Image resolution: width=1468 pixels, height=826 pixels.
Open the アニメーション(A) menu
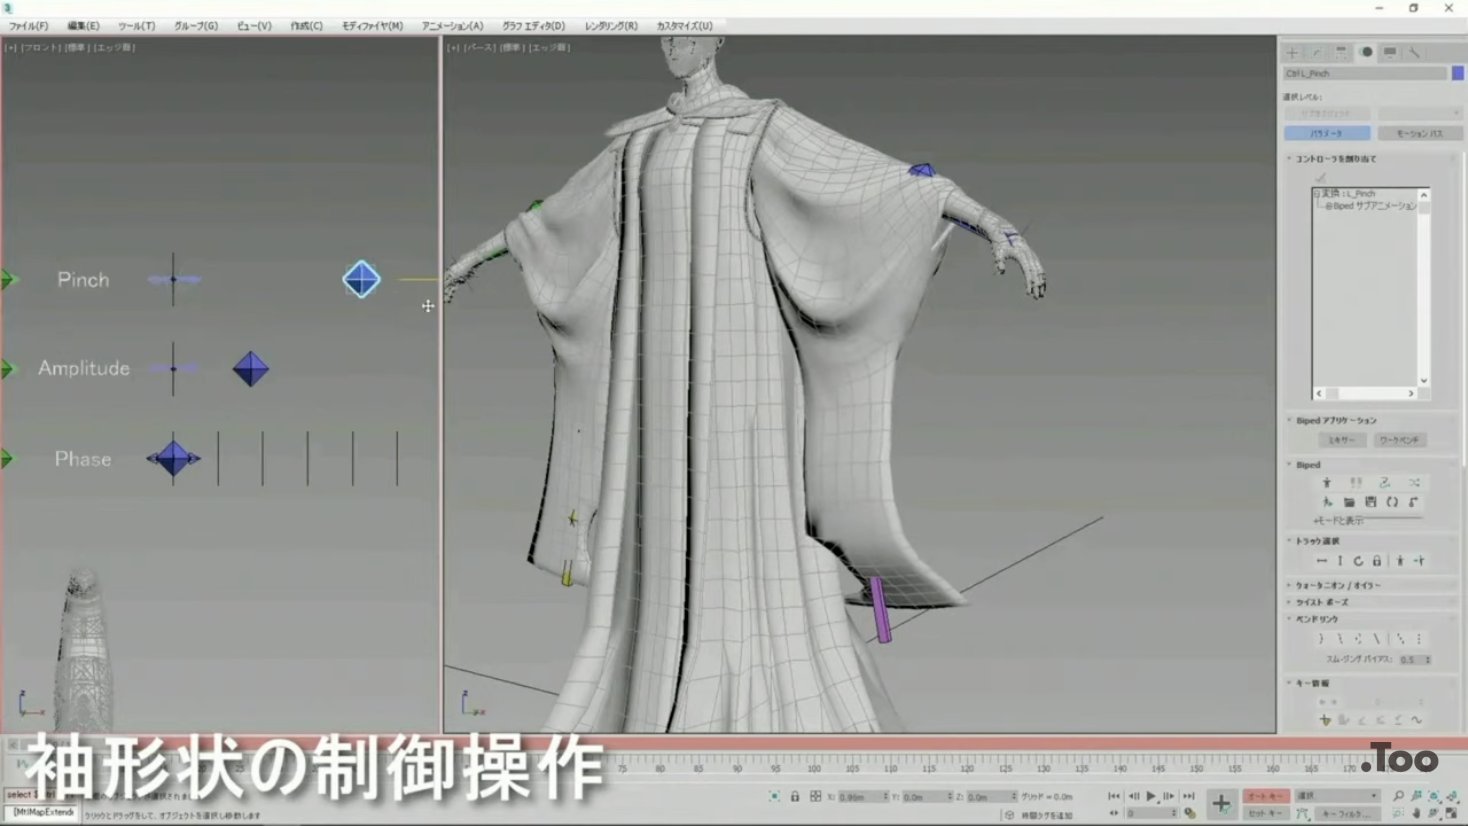tap(452, 26)
